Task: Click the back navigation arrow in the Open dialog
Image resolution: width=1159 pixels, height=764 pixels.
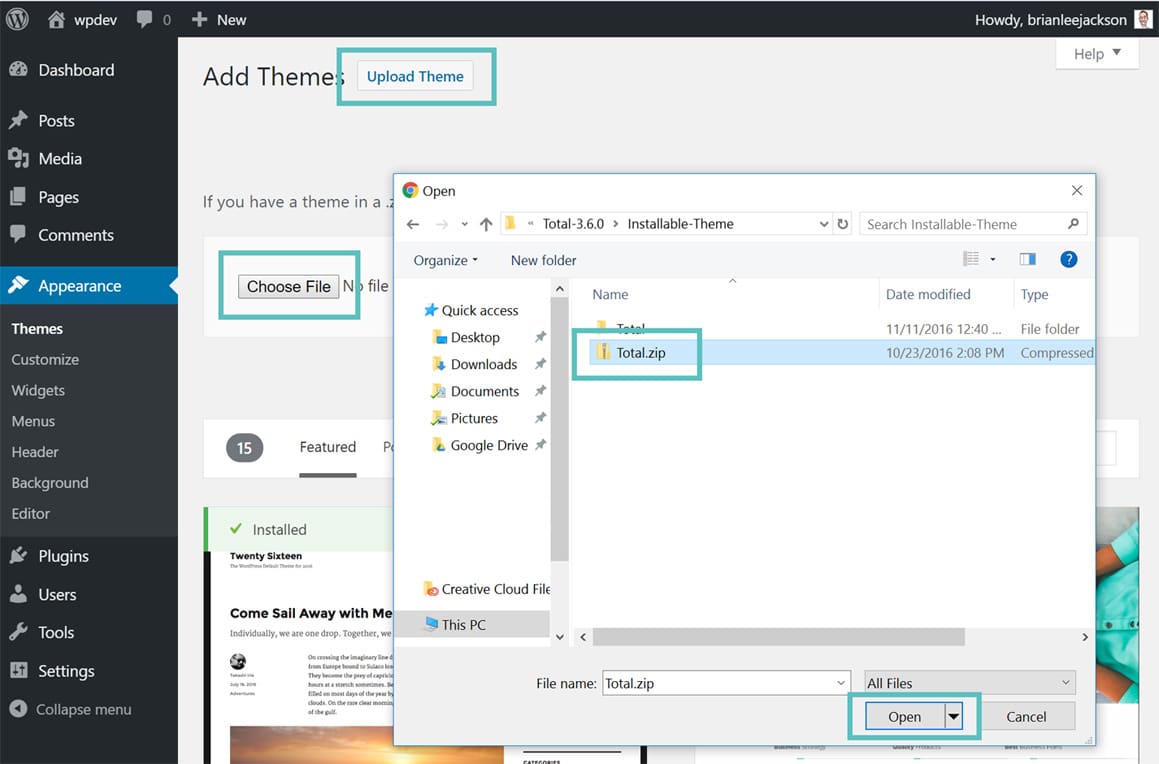Action: tap(412, 223)
